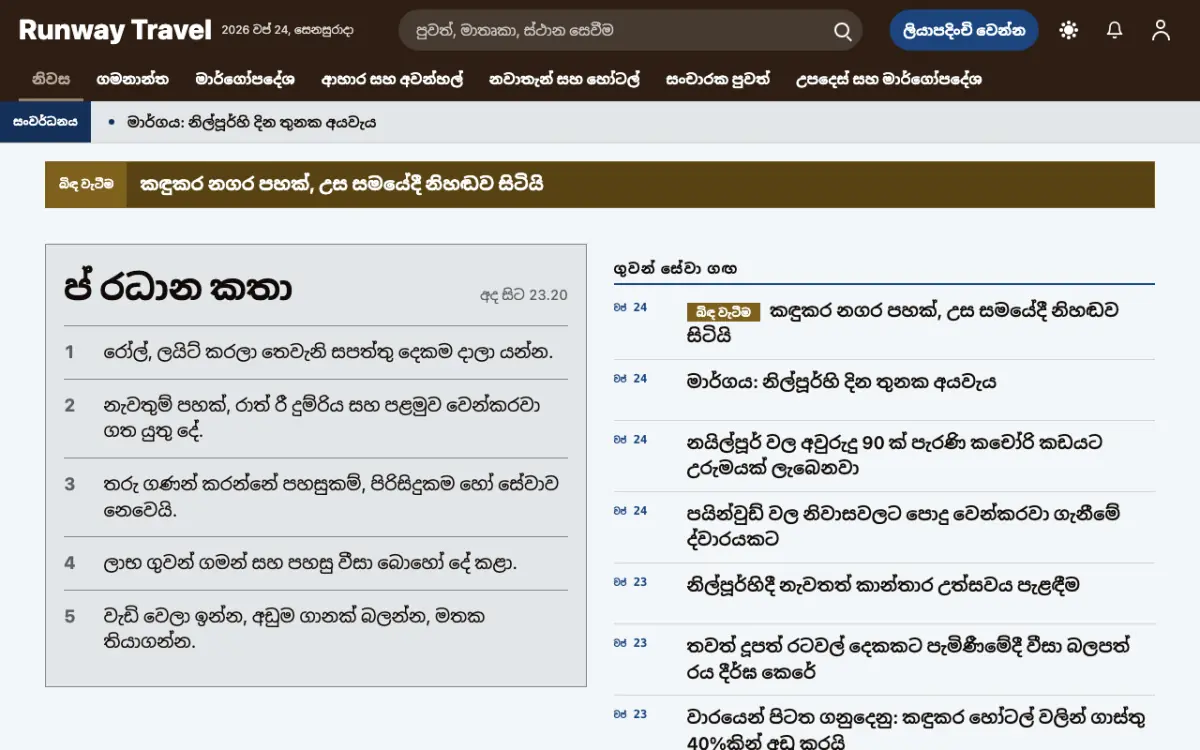Open the උපදෙස් සහ මාර්ගෝපදේශ menu item
Viewport: 1200px width, 750px height.
pos(889,79)
